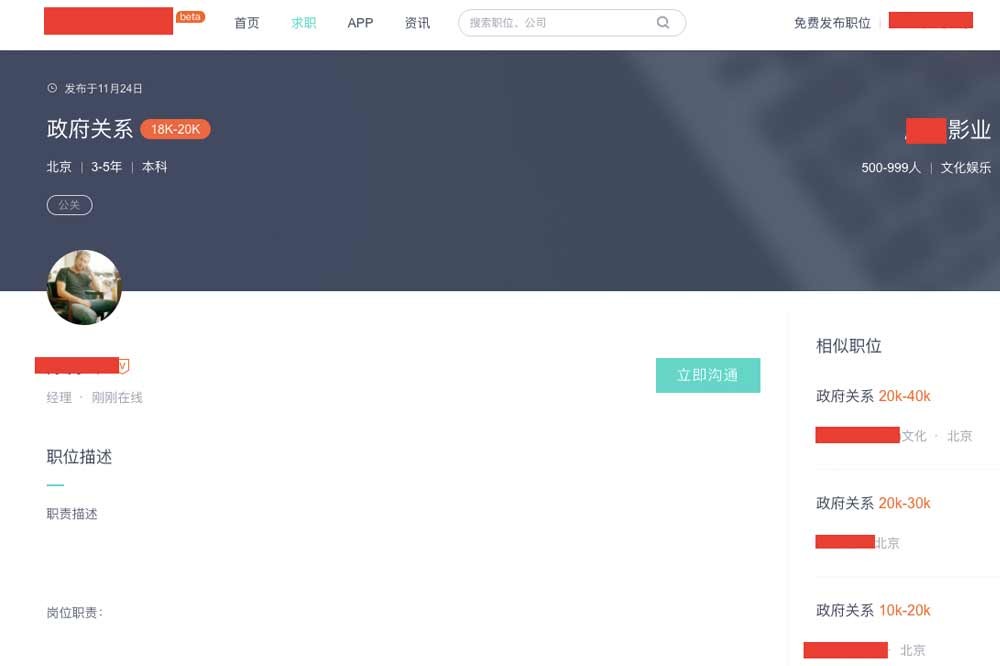Click the 18K-20K salary badge

tap(175, 129)
